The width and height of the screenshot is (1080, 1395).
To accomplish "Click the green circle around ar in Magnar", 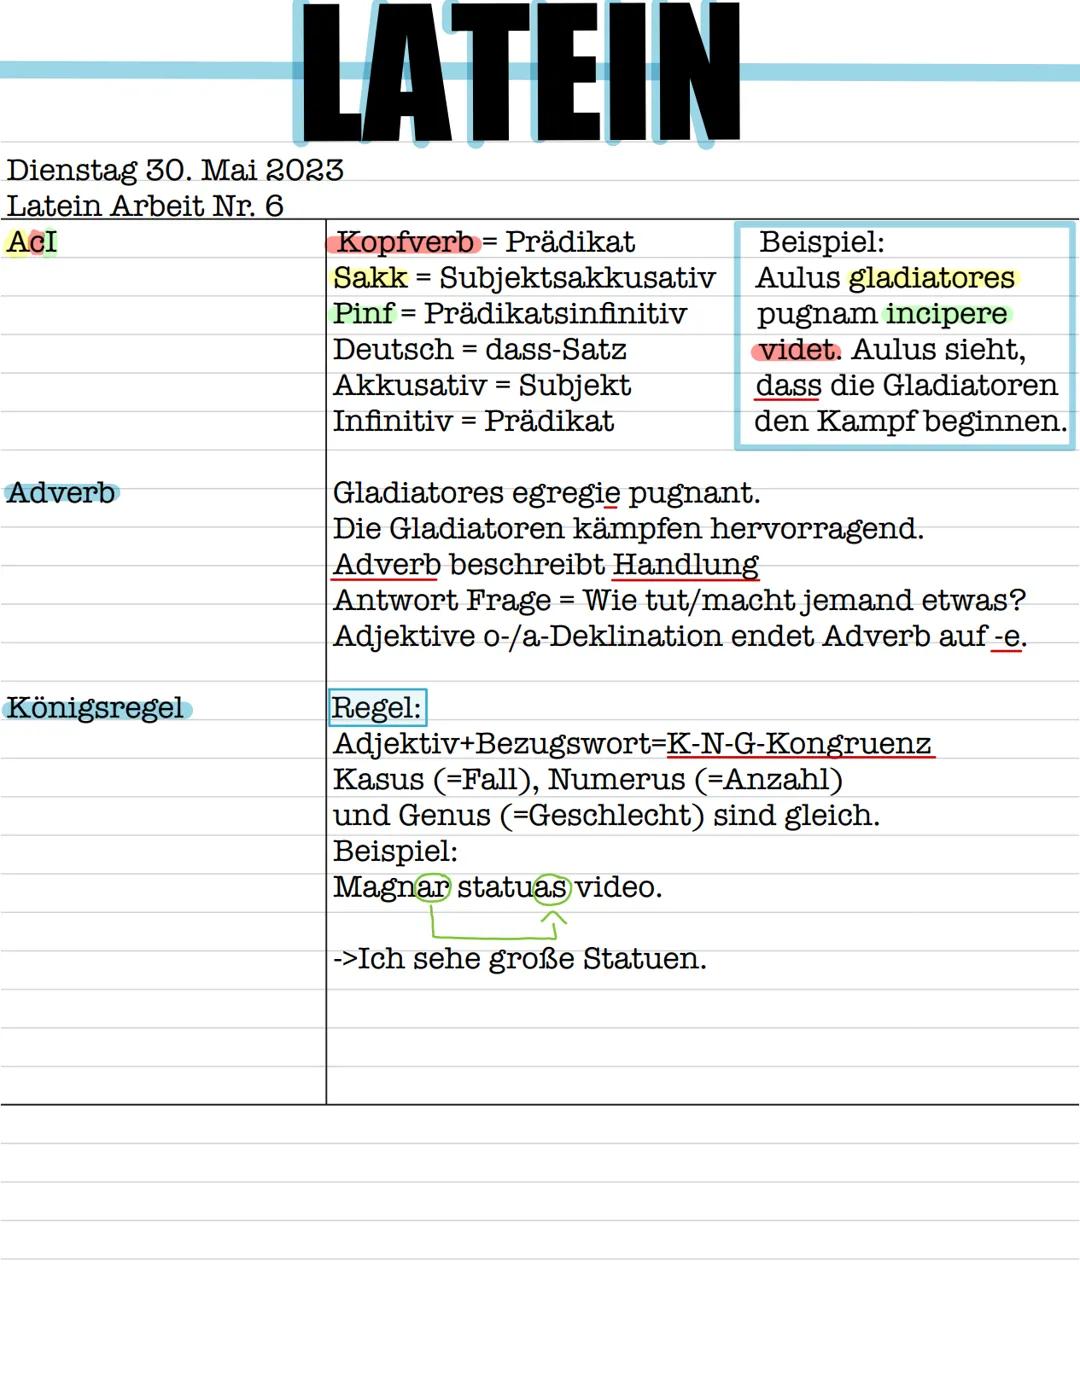I will click(x=435, y=885).
